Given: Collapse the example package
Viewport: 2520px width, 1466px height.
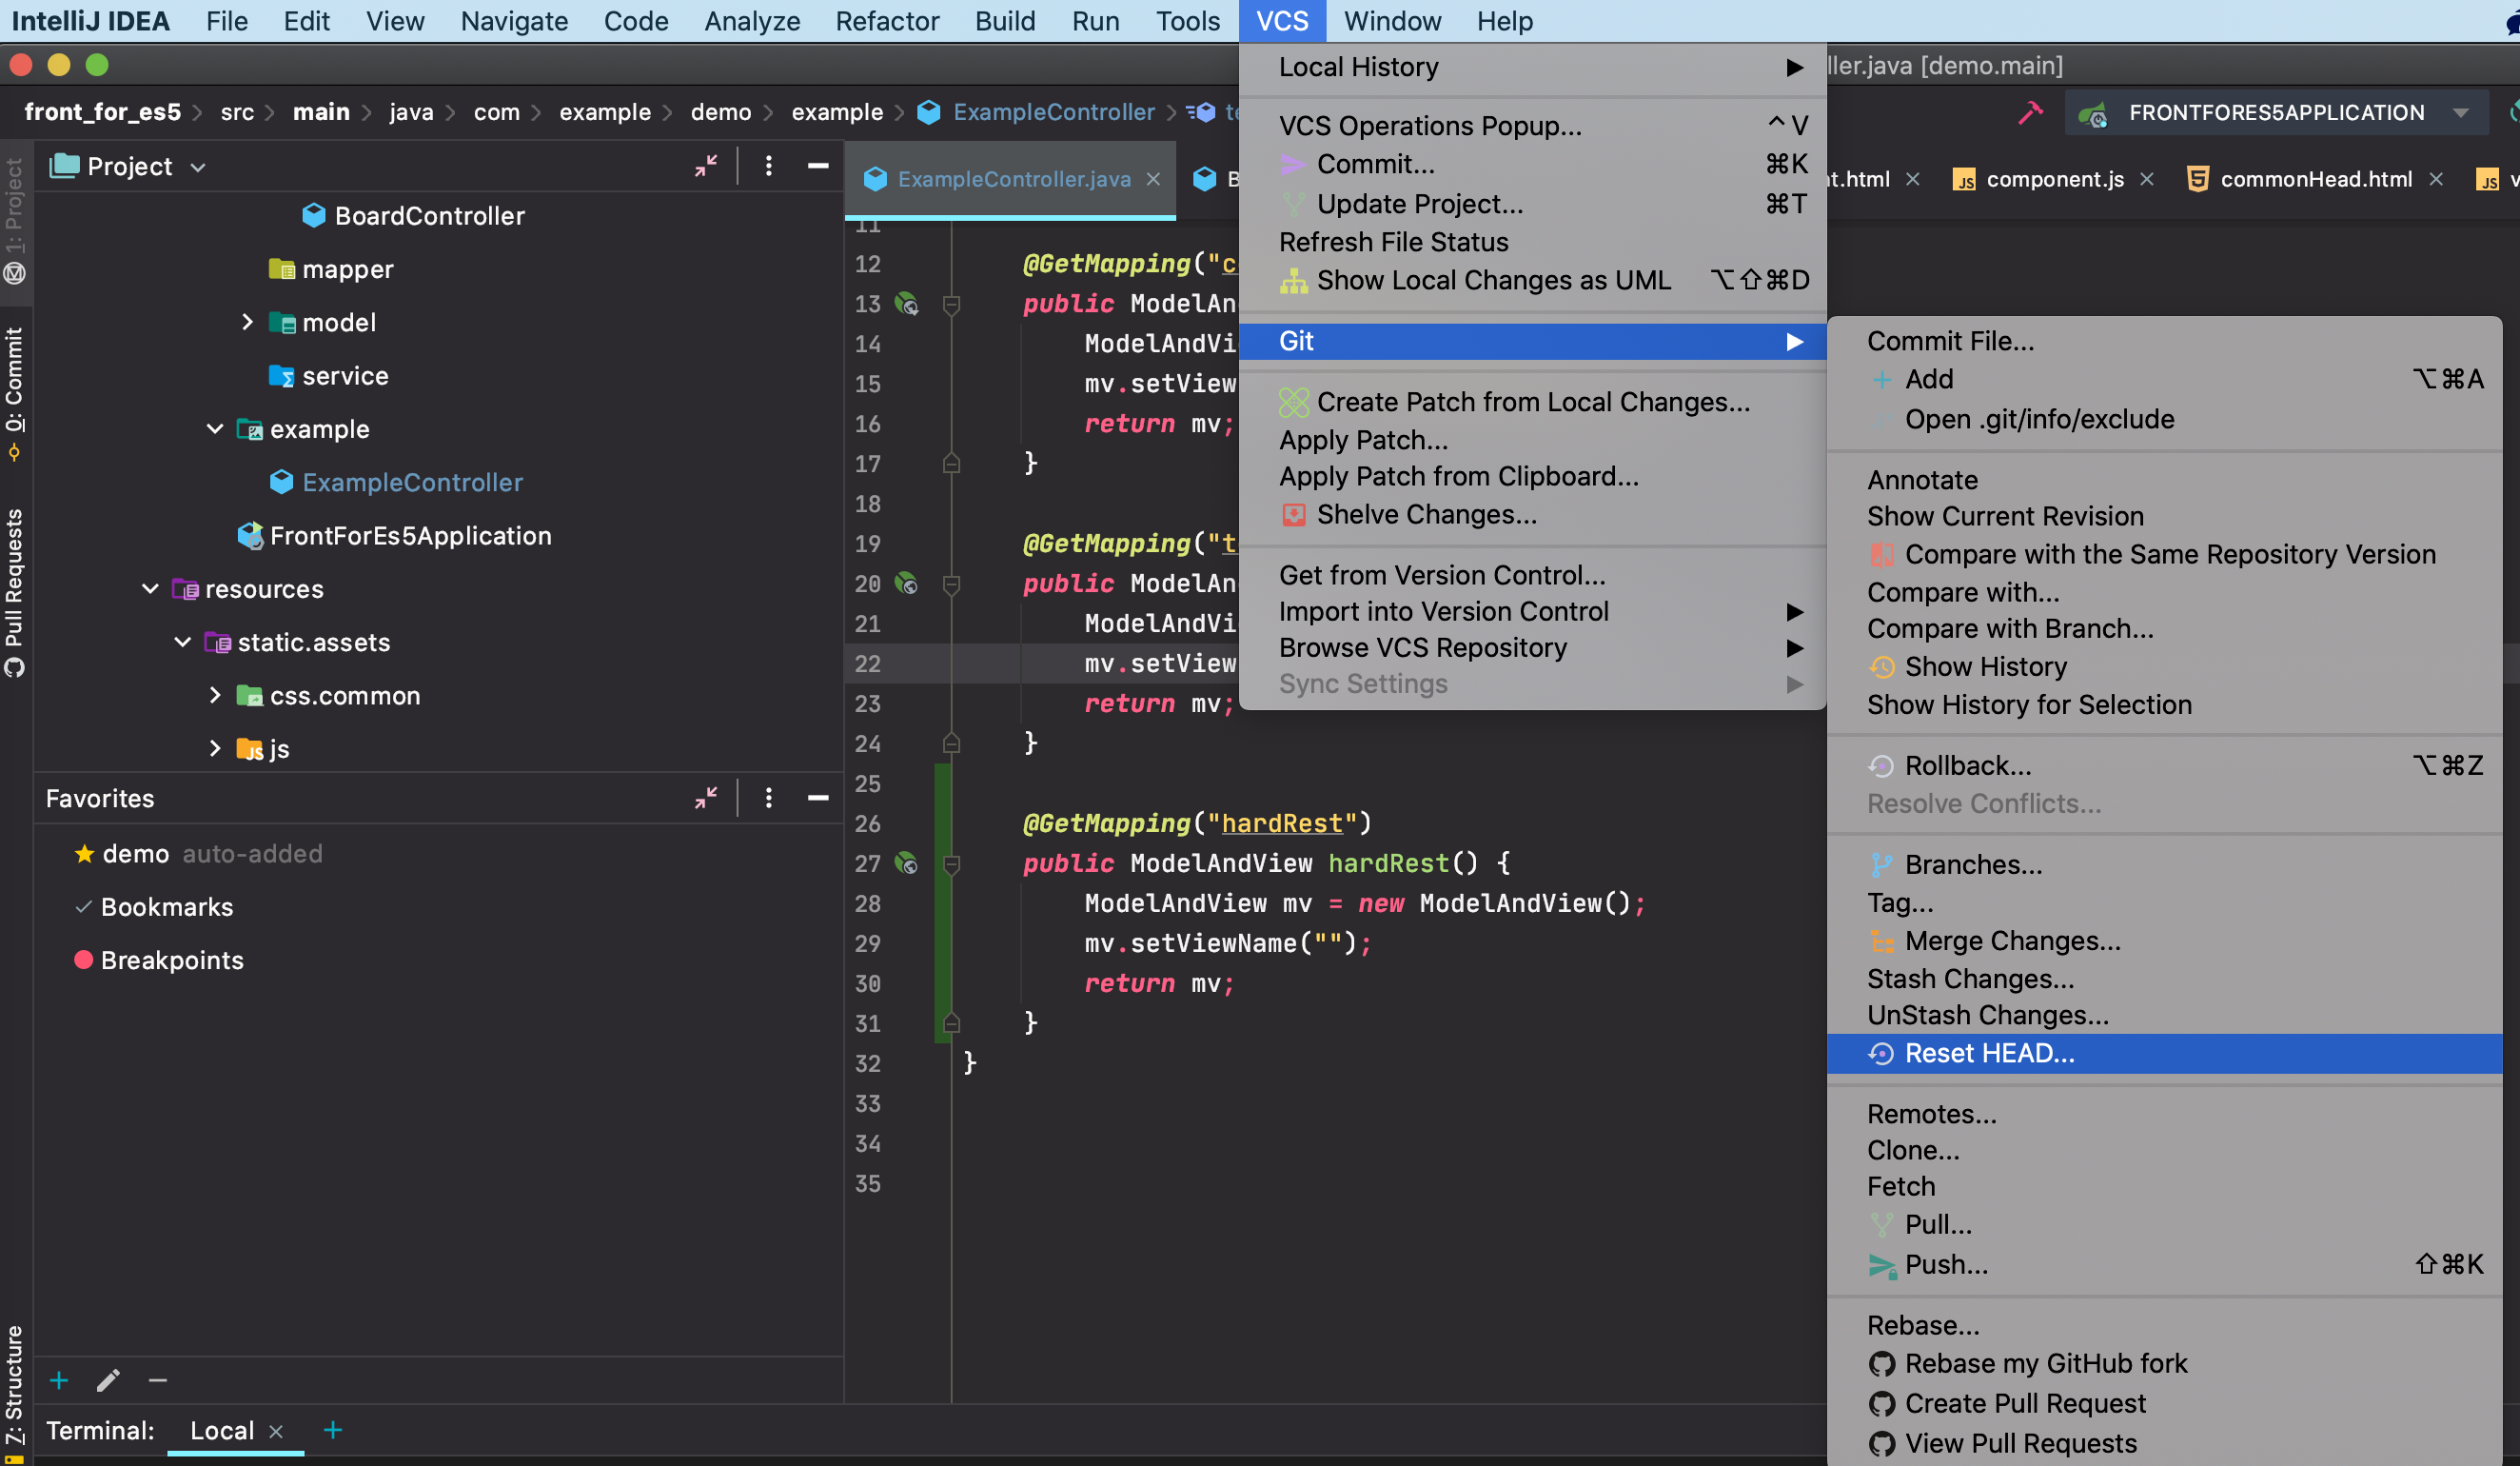Looking at the screenshot, I should pyautogui.click(x=214, y=428).
